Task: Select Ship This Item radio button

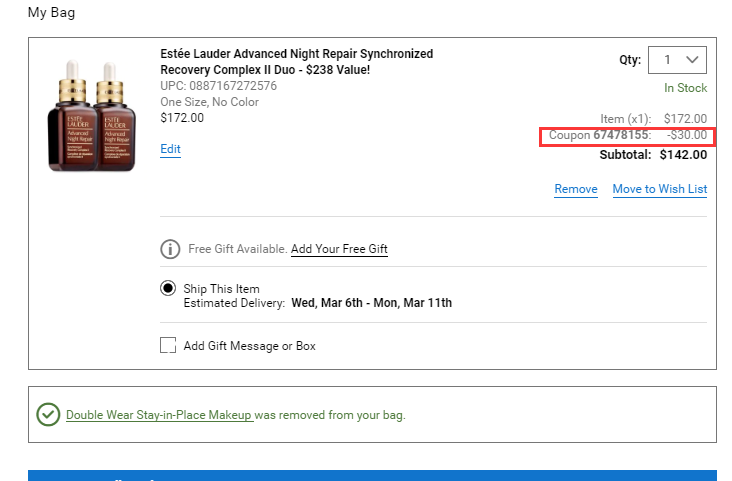Action: tap(168, 288)
